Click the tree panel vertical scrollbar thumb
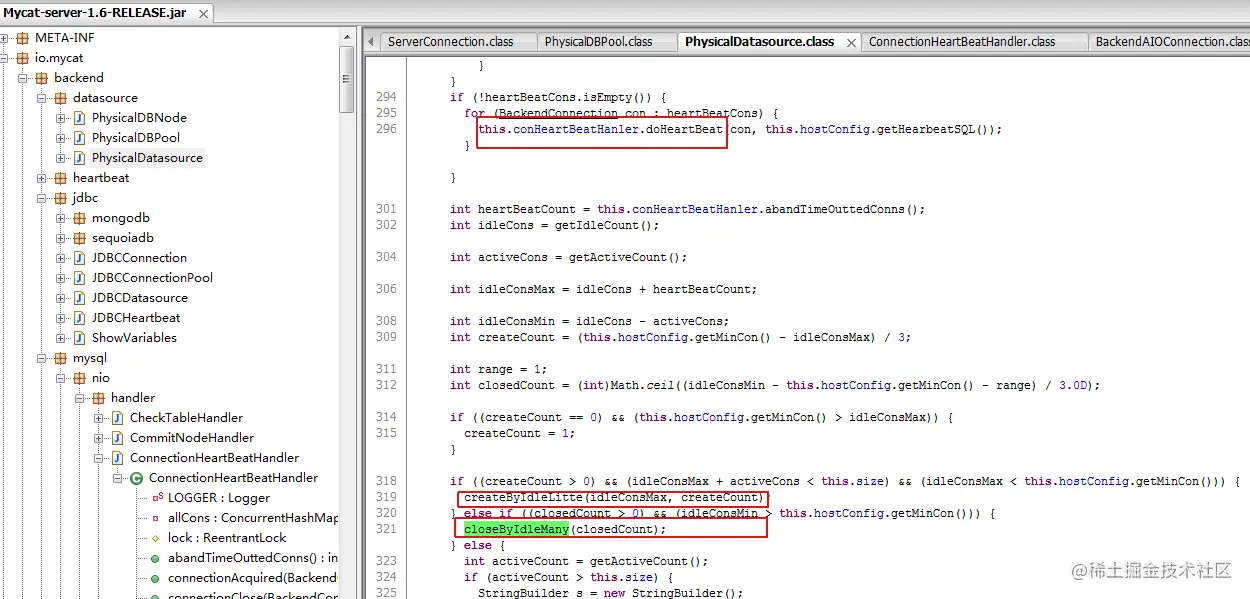The image size is (1250, 599). pyautogui.click(x=346, y=79)
